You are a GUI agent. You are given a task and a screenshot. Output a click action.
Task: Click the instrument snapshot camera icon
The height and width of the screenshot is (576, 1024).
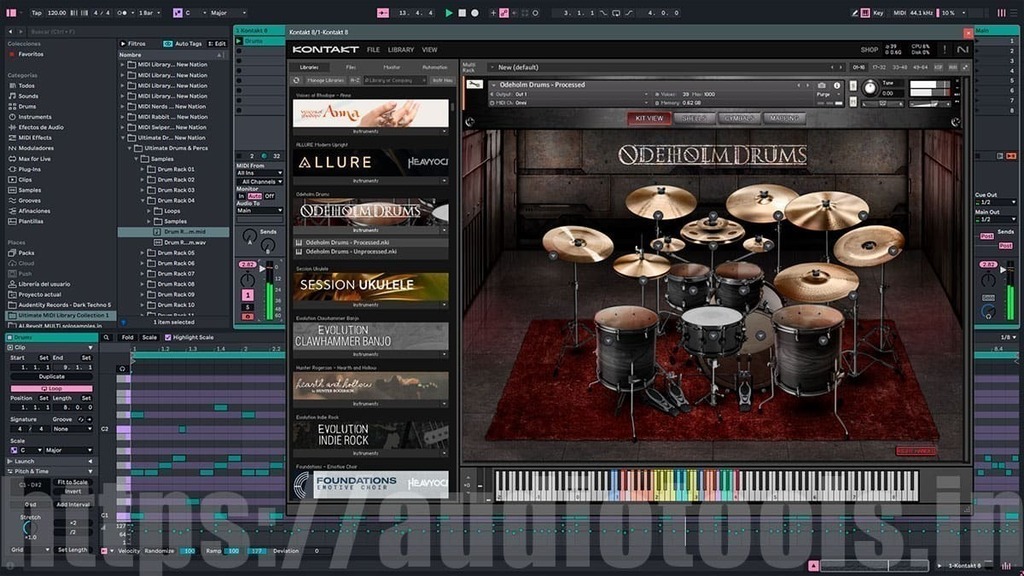pos(822,86)
